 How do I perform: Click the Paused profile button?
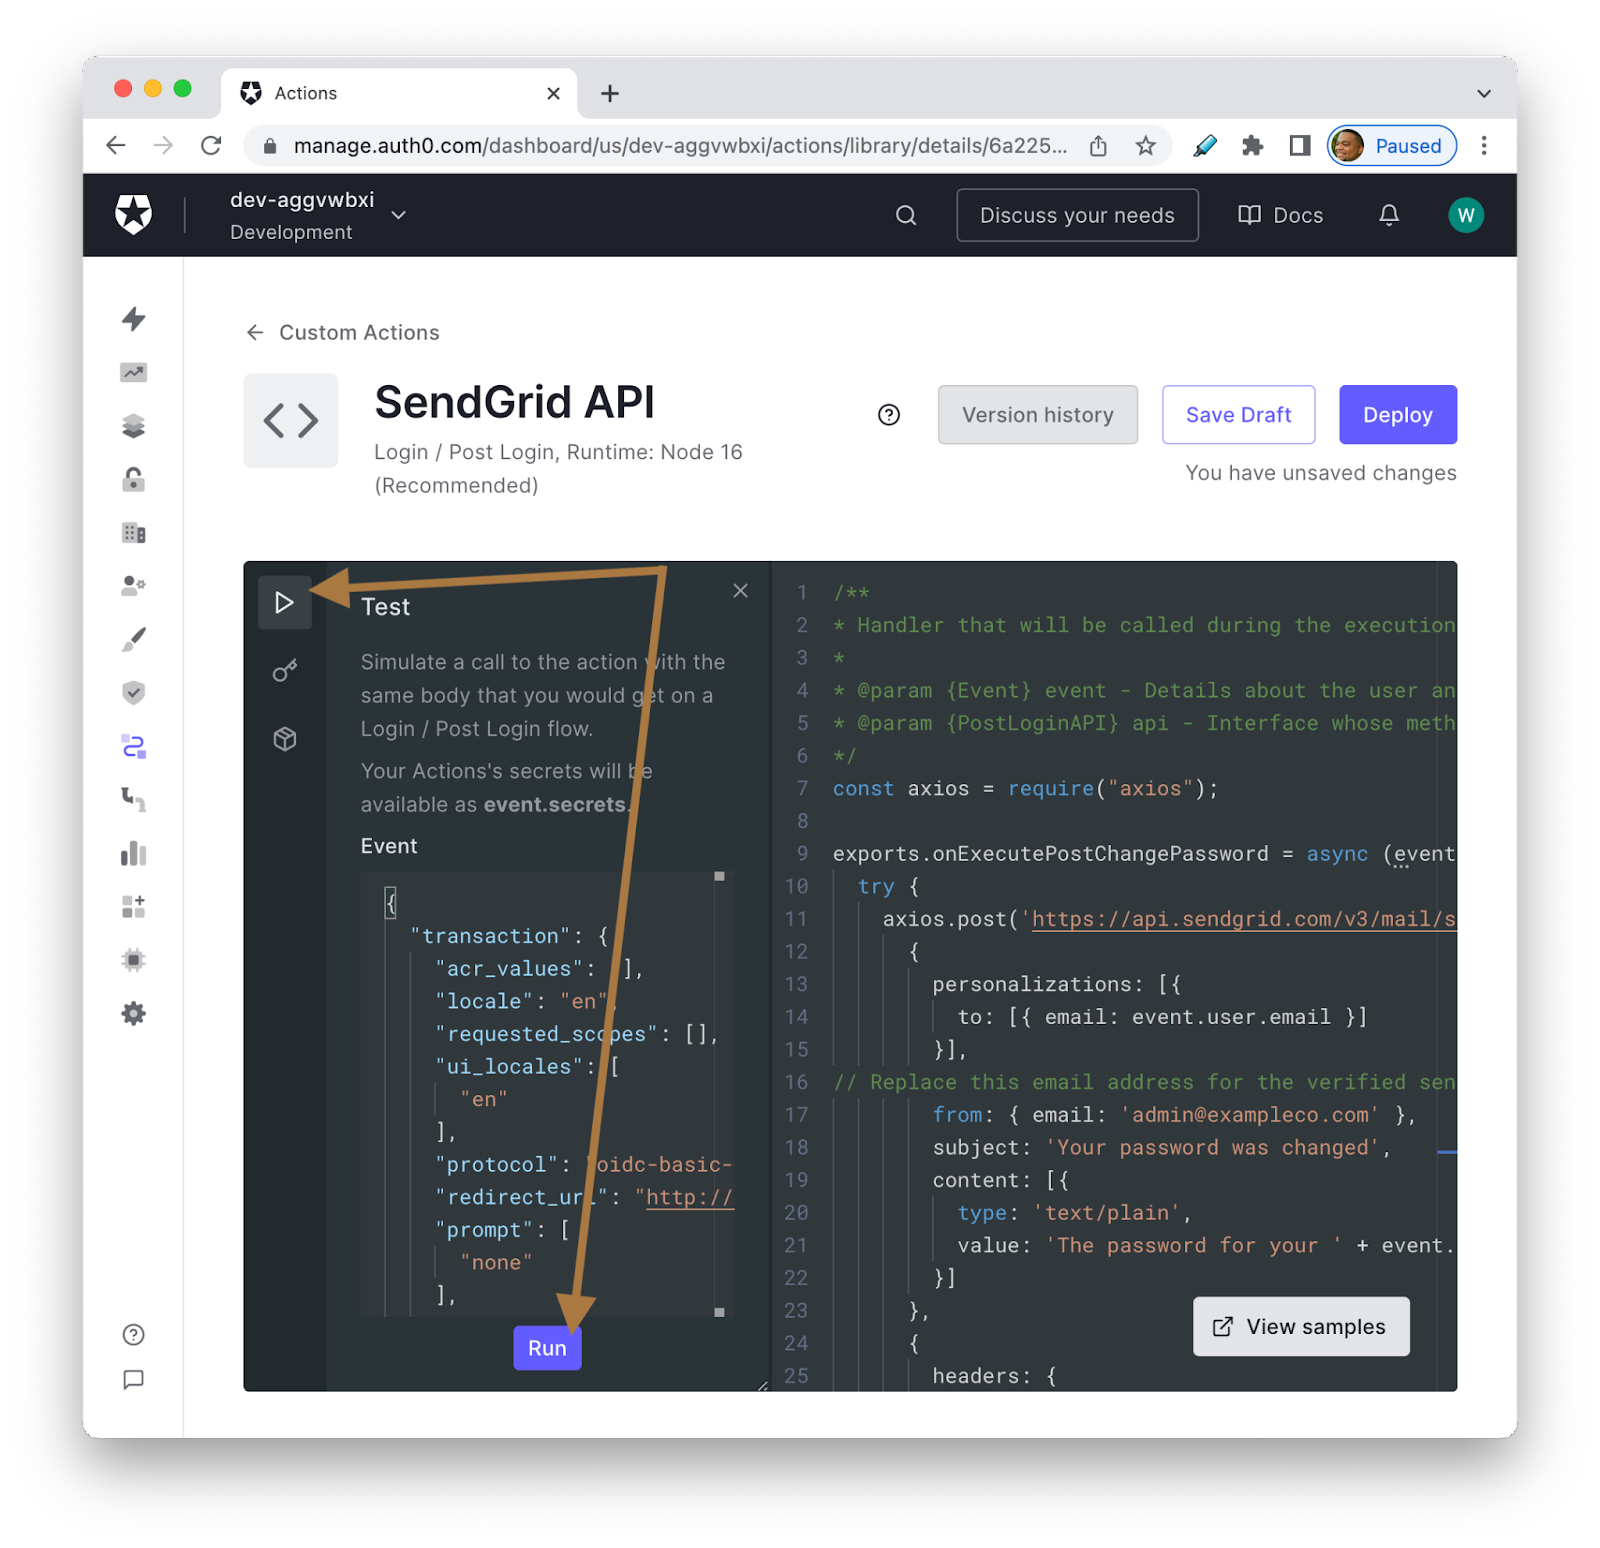[x=1391, y=146]
